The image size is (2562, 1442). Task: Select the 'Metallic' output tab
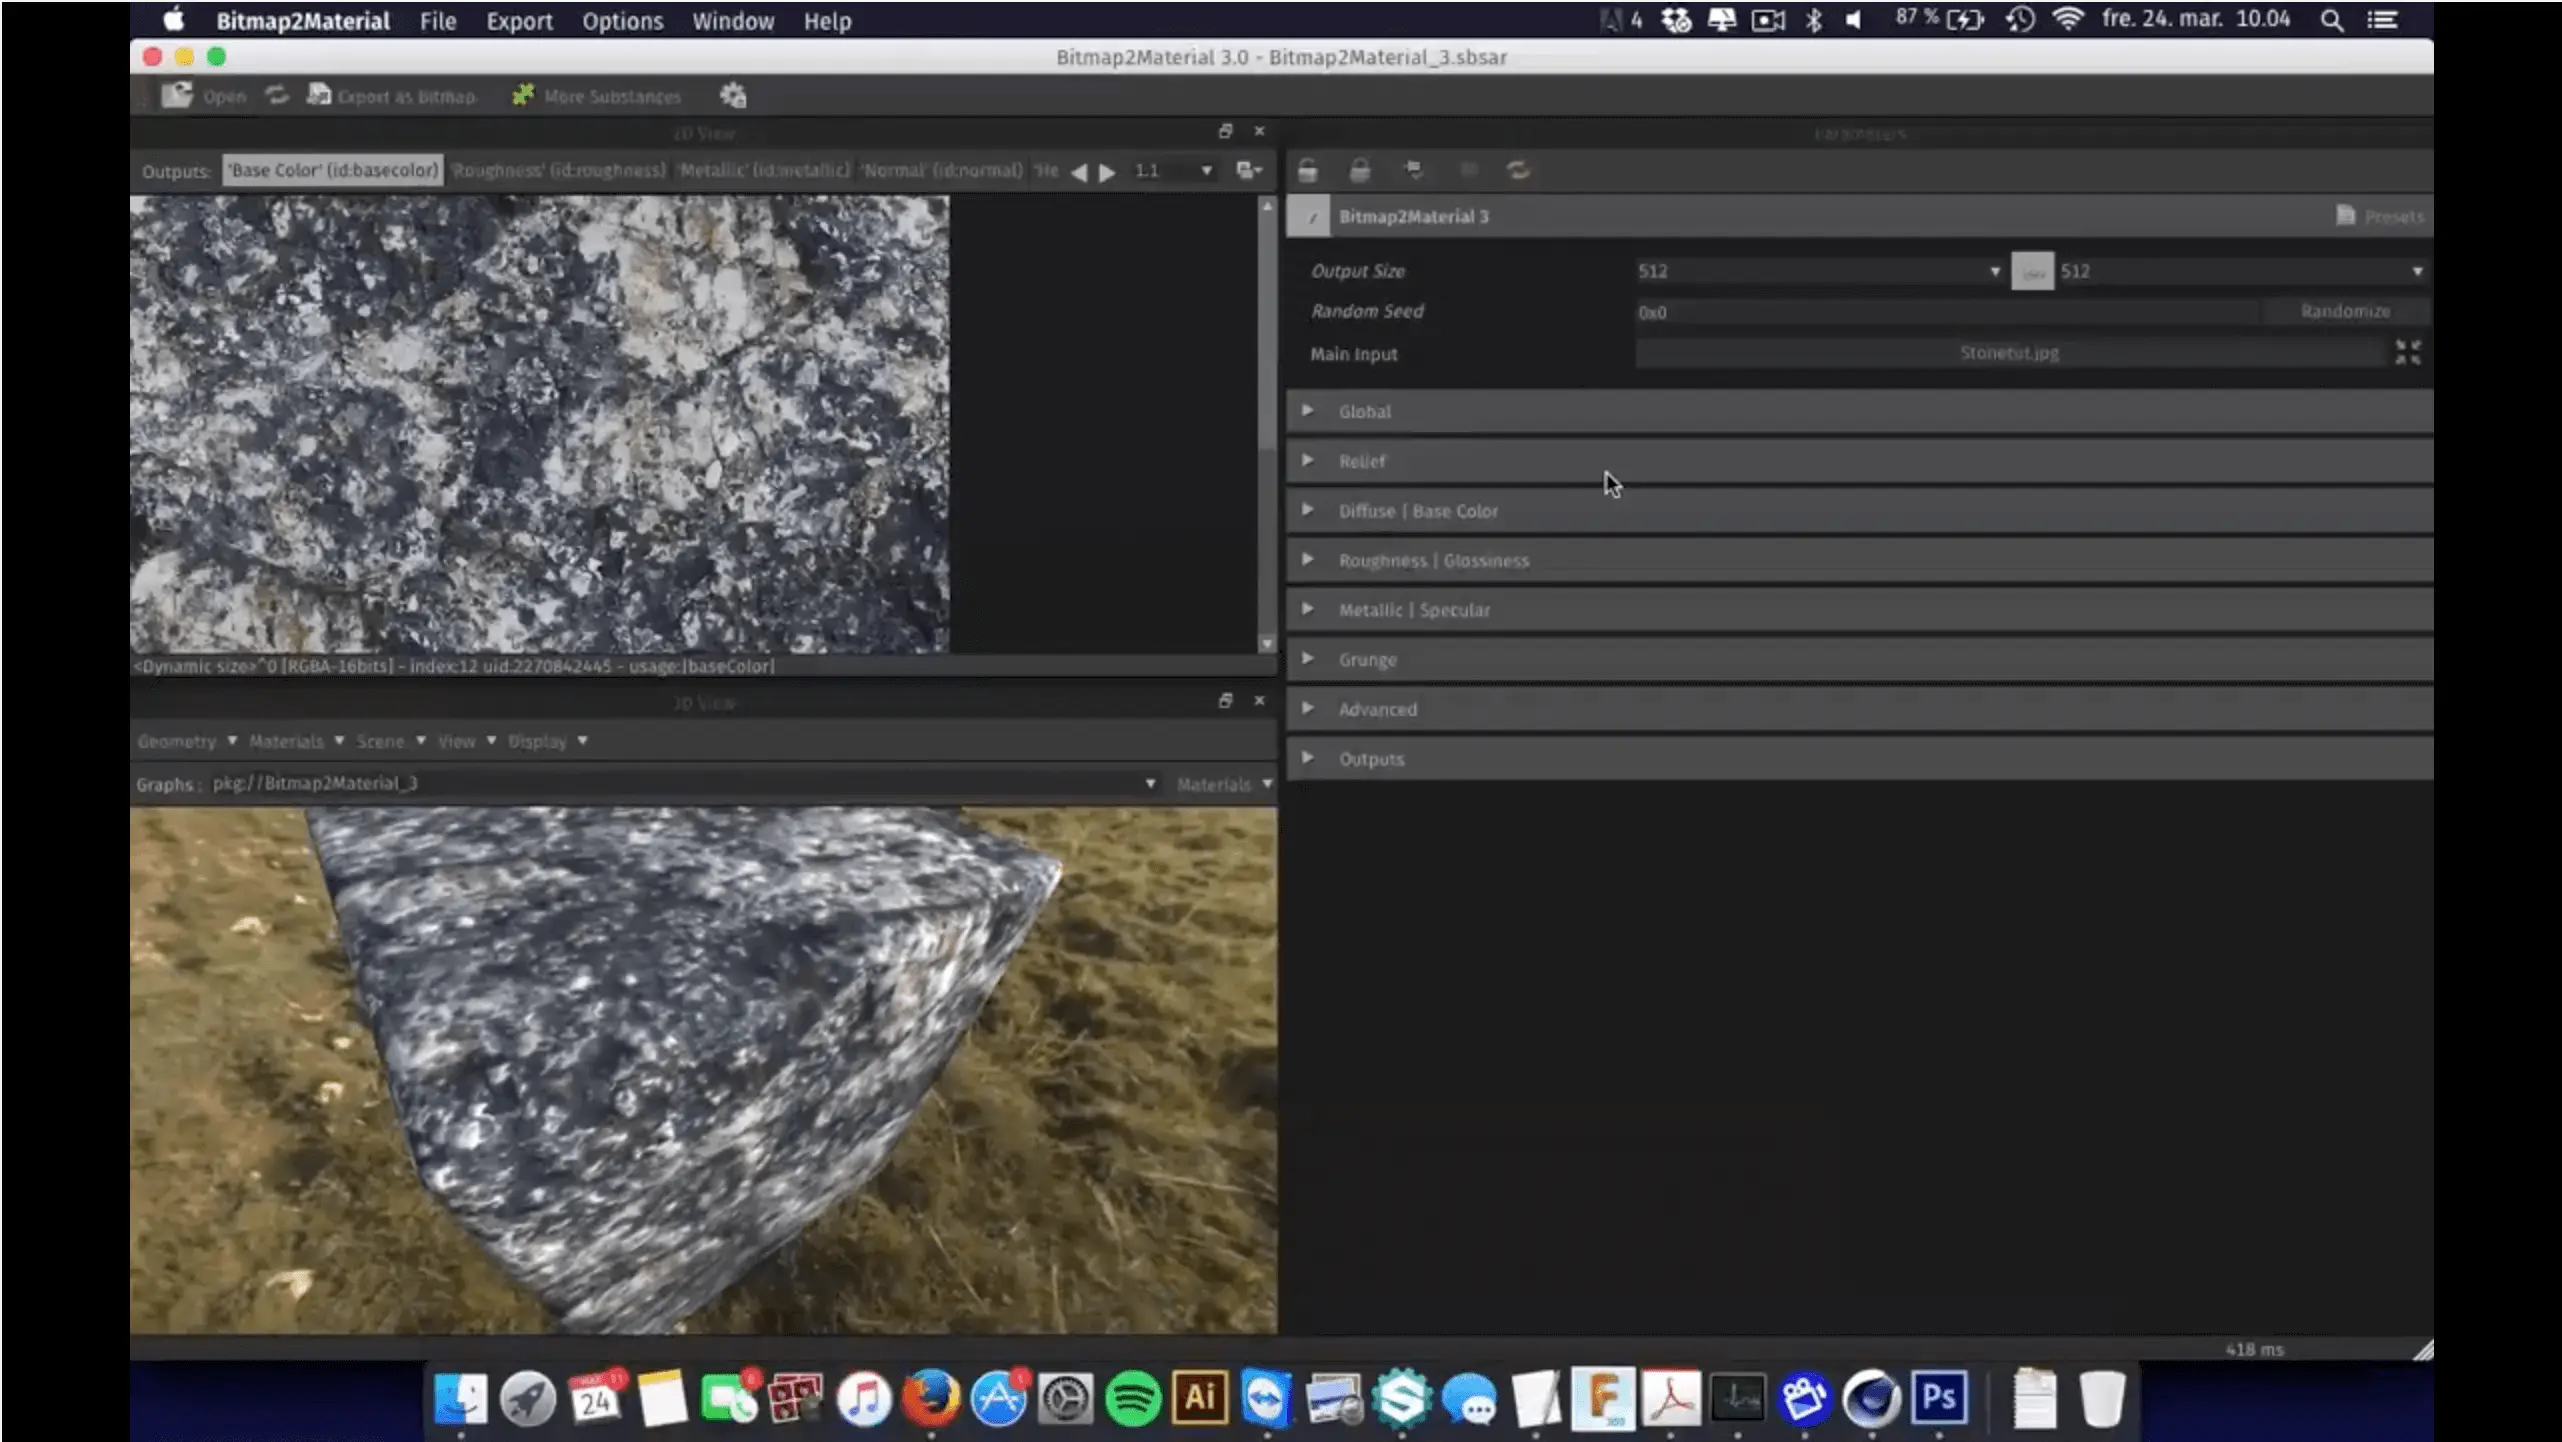[x=764, y=170]
